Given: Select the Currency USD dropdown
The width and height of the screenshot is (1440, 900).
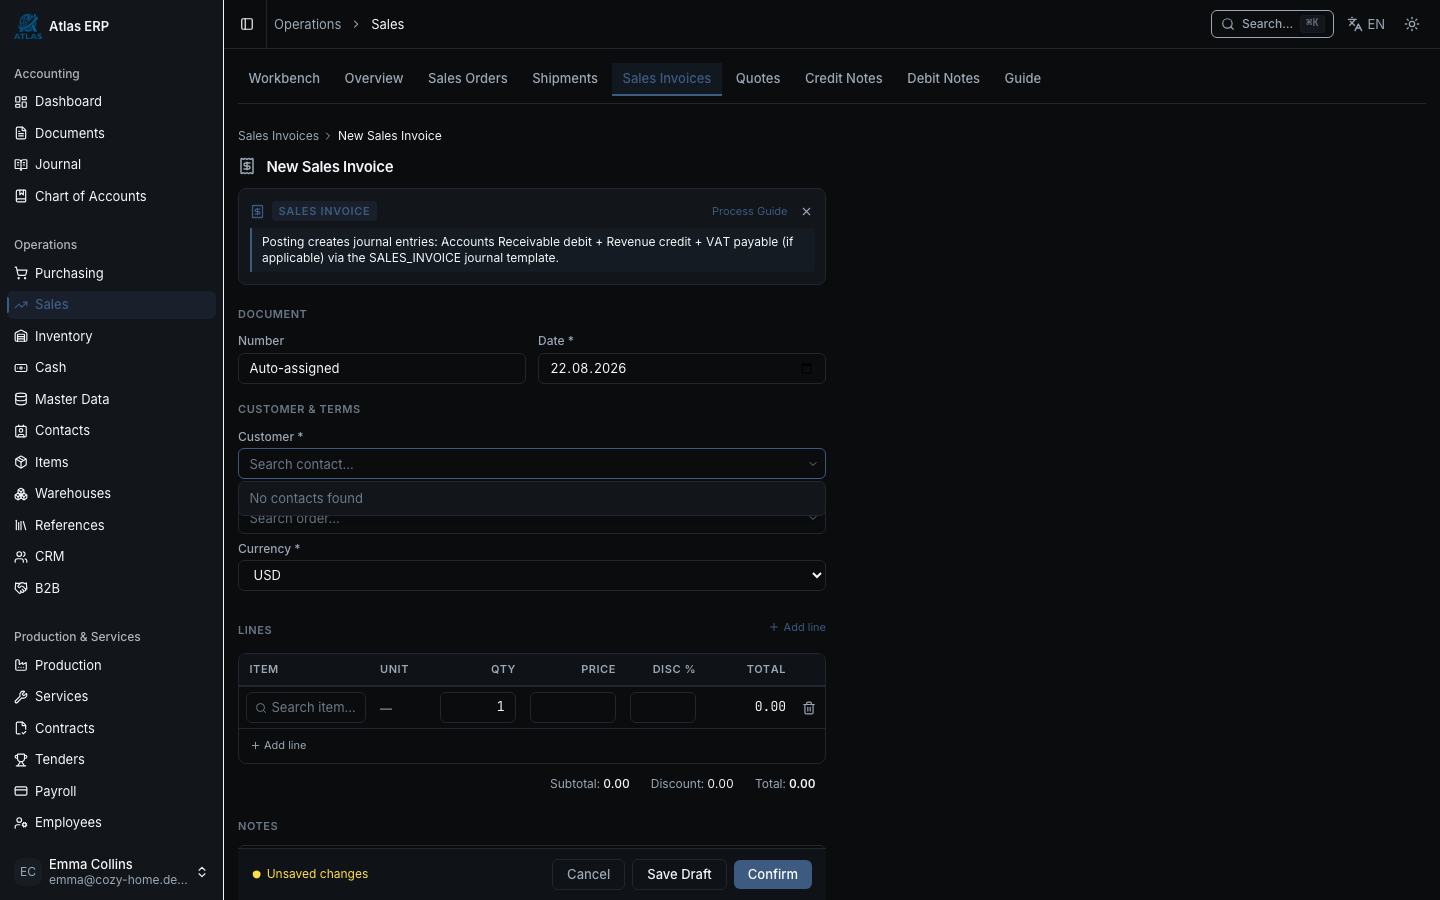Looking at the screenshot, I should click(x=532, y=575).
